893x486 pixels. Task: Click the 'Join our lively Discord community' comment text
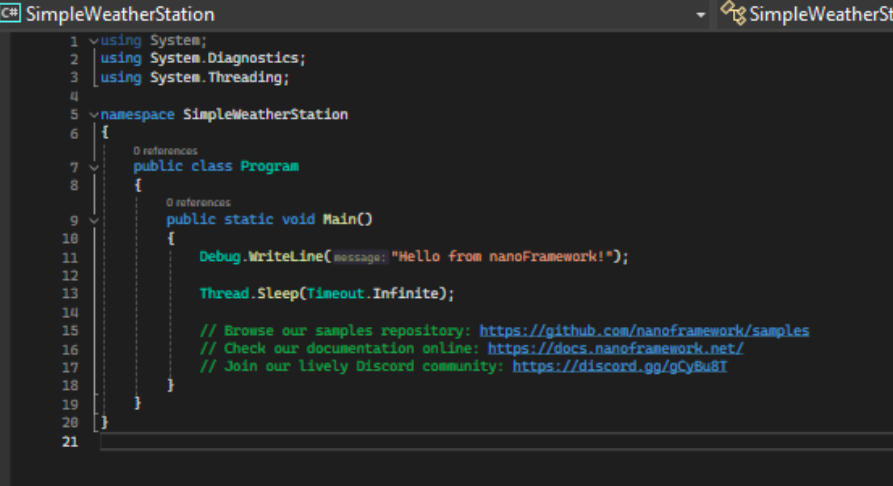352,366
